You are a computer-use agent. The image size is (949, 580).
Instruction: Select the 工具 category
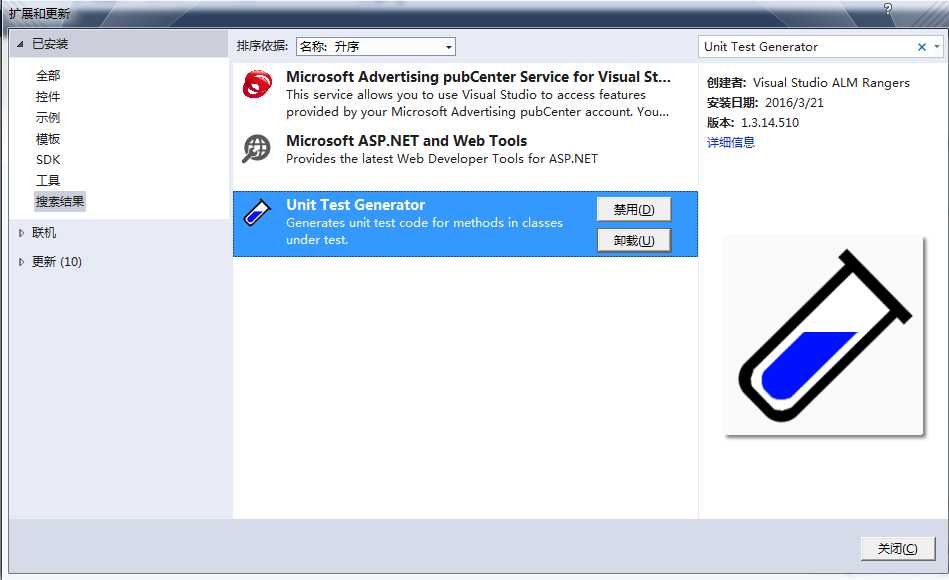[48, 180]
